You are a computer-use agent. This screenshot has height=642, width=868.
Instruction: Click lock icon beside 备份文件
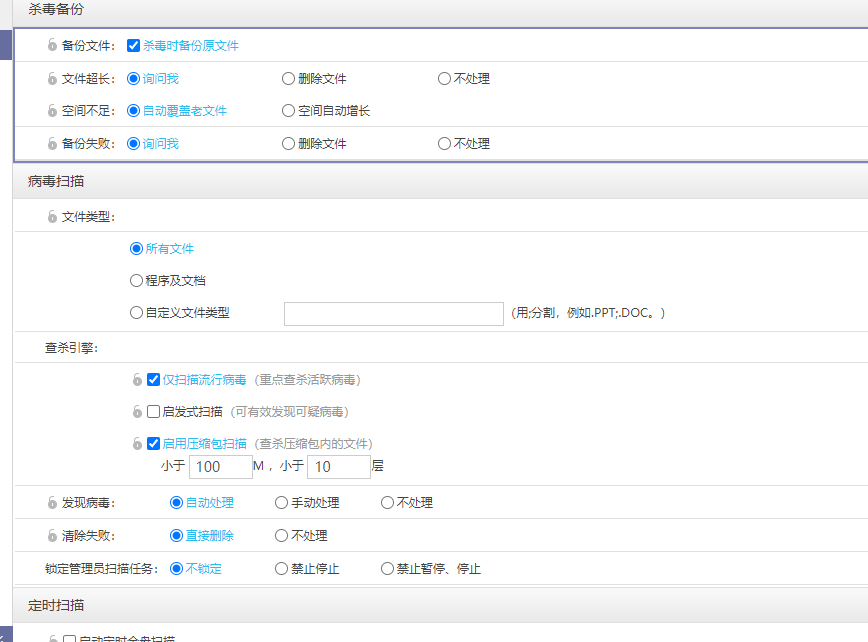(52, 45)
